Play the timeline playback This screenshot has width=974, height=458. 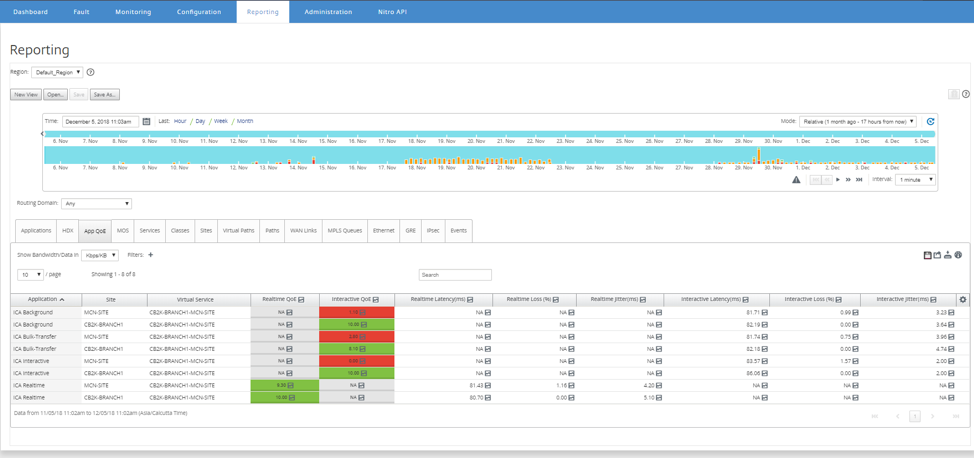(x=838, y=180)
